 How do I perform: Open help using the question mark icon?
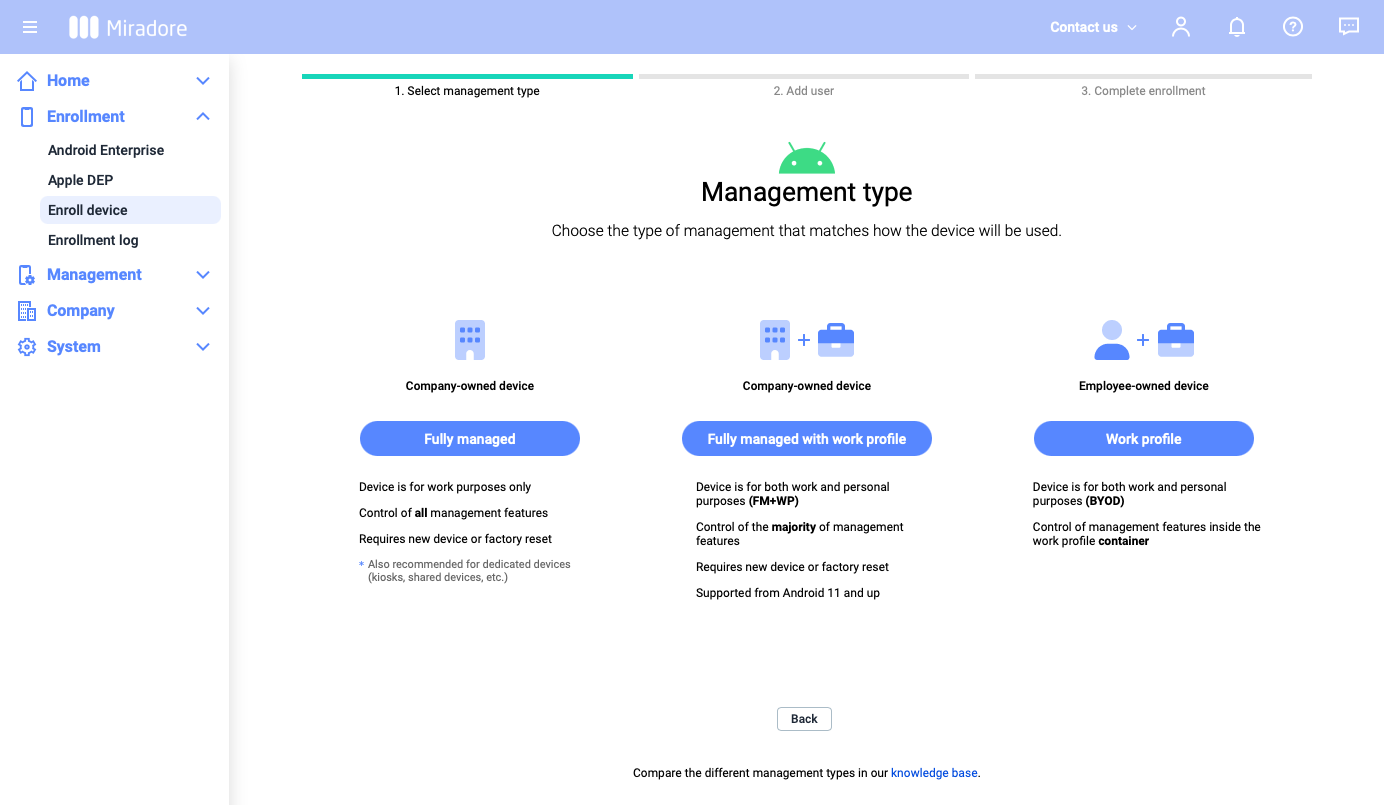(1292, 27)
